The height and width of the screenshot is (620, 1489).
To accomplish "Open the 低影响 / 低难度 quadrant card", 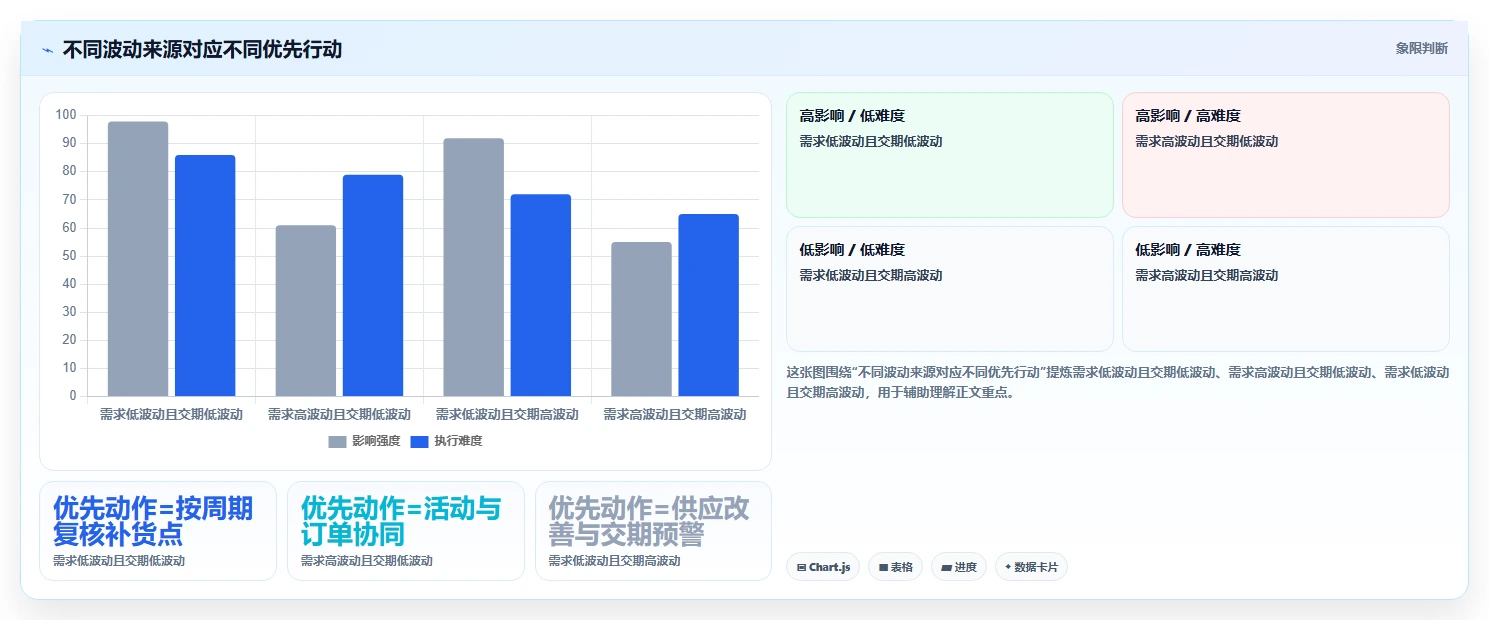I will 950,289.
